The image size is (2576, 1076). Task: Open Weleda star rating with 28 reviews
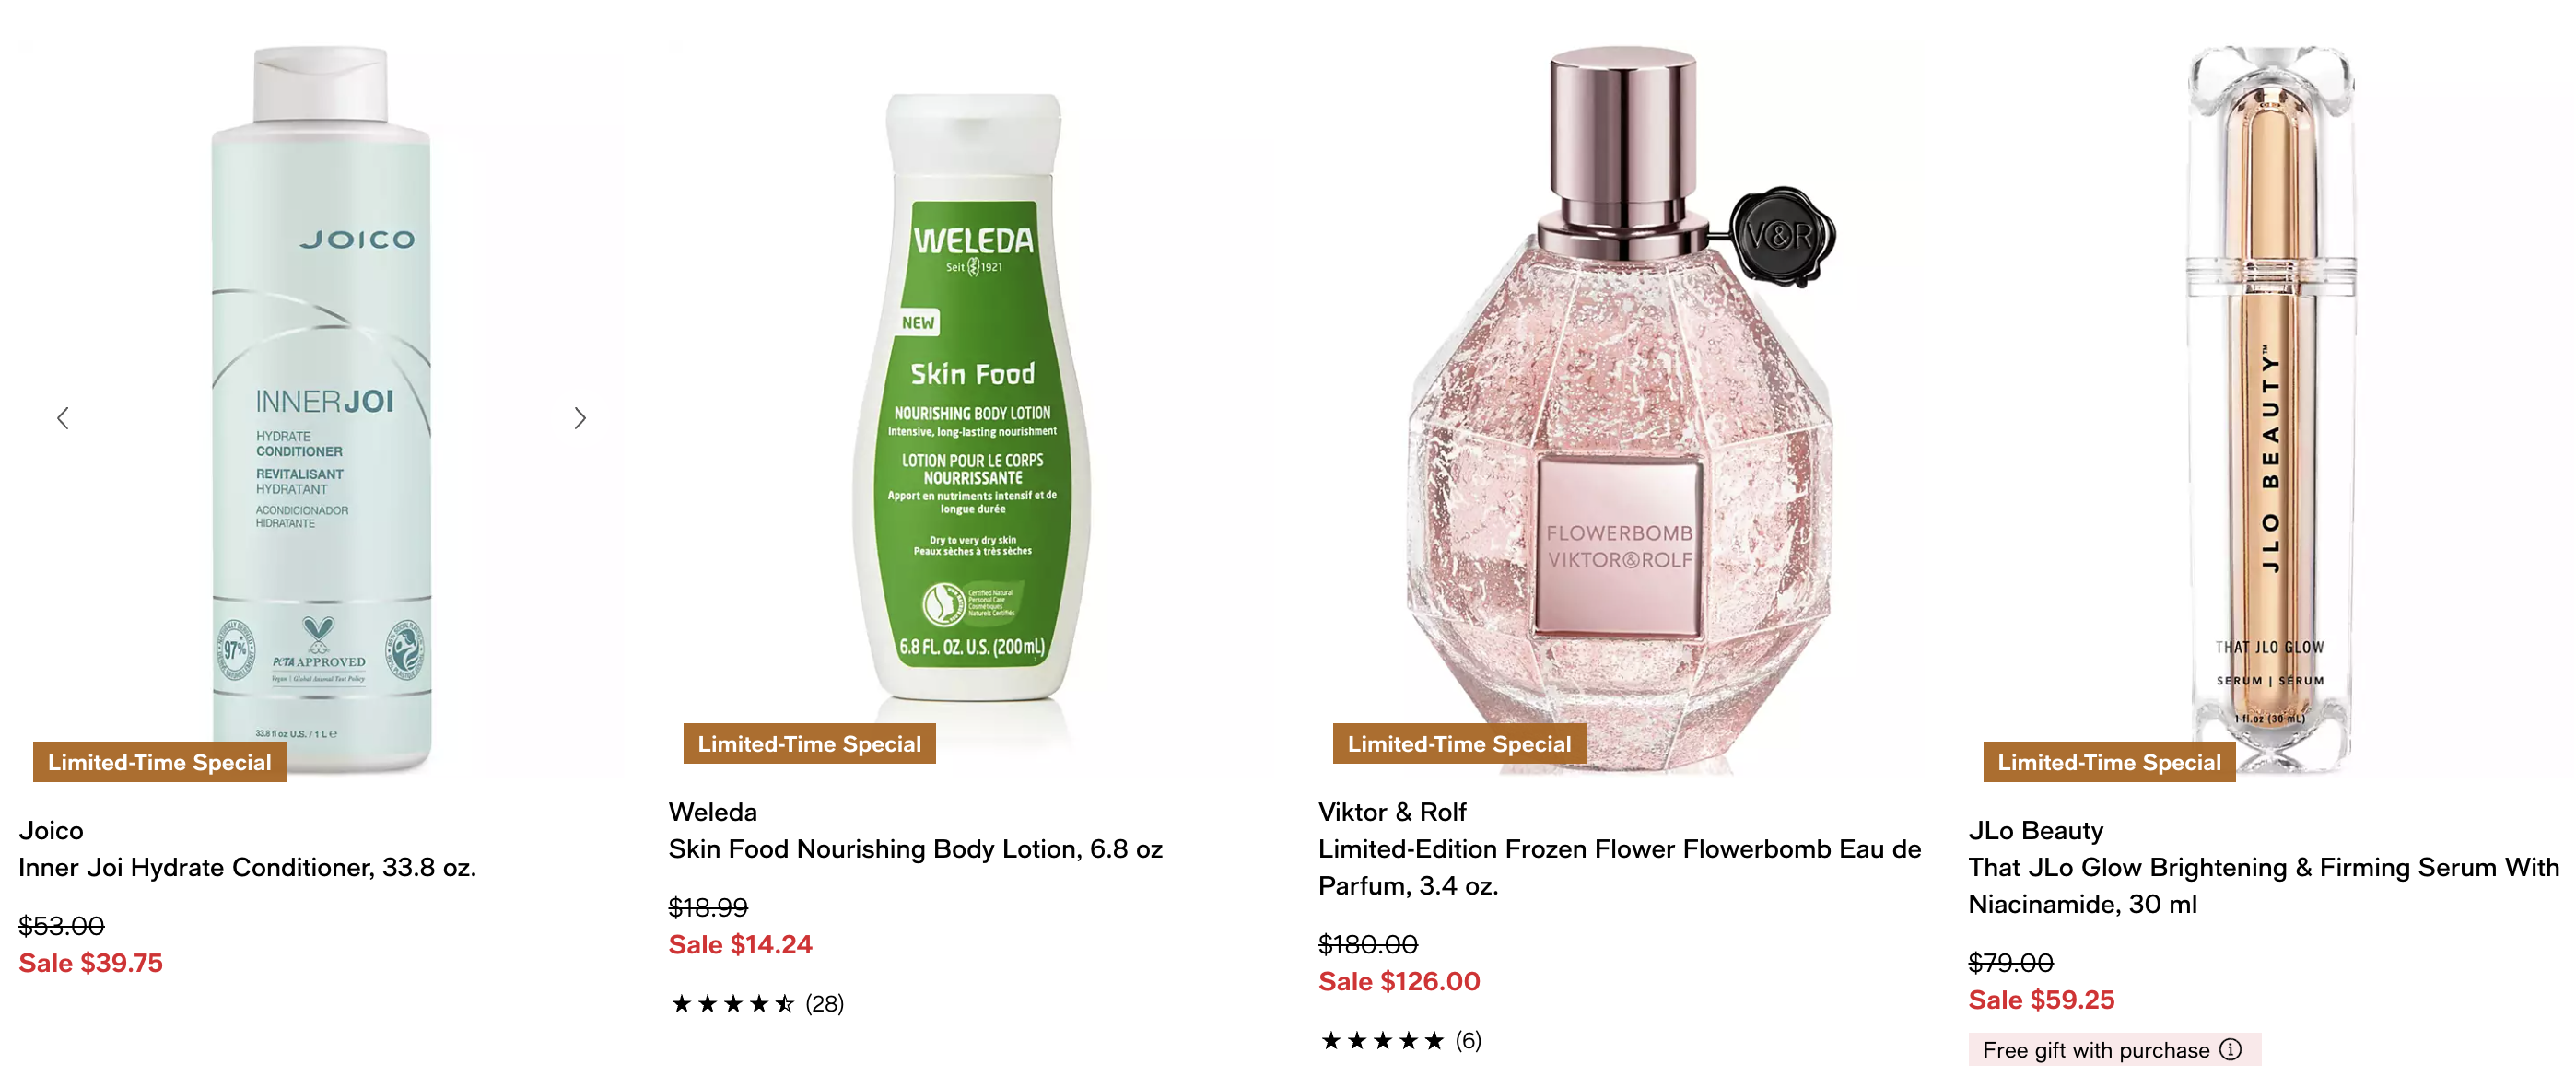[757, 1003]
